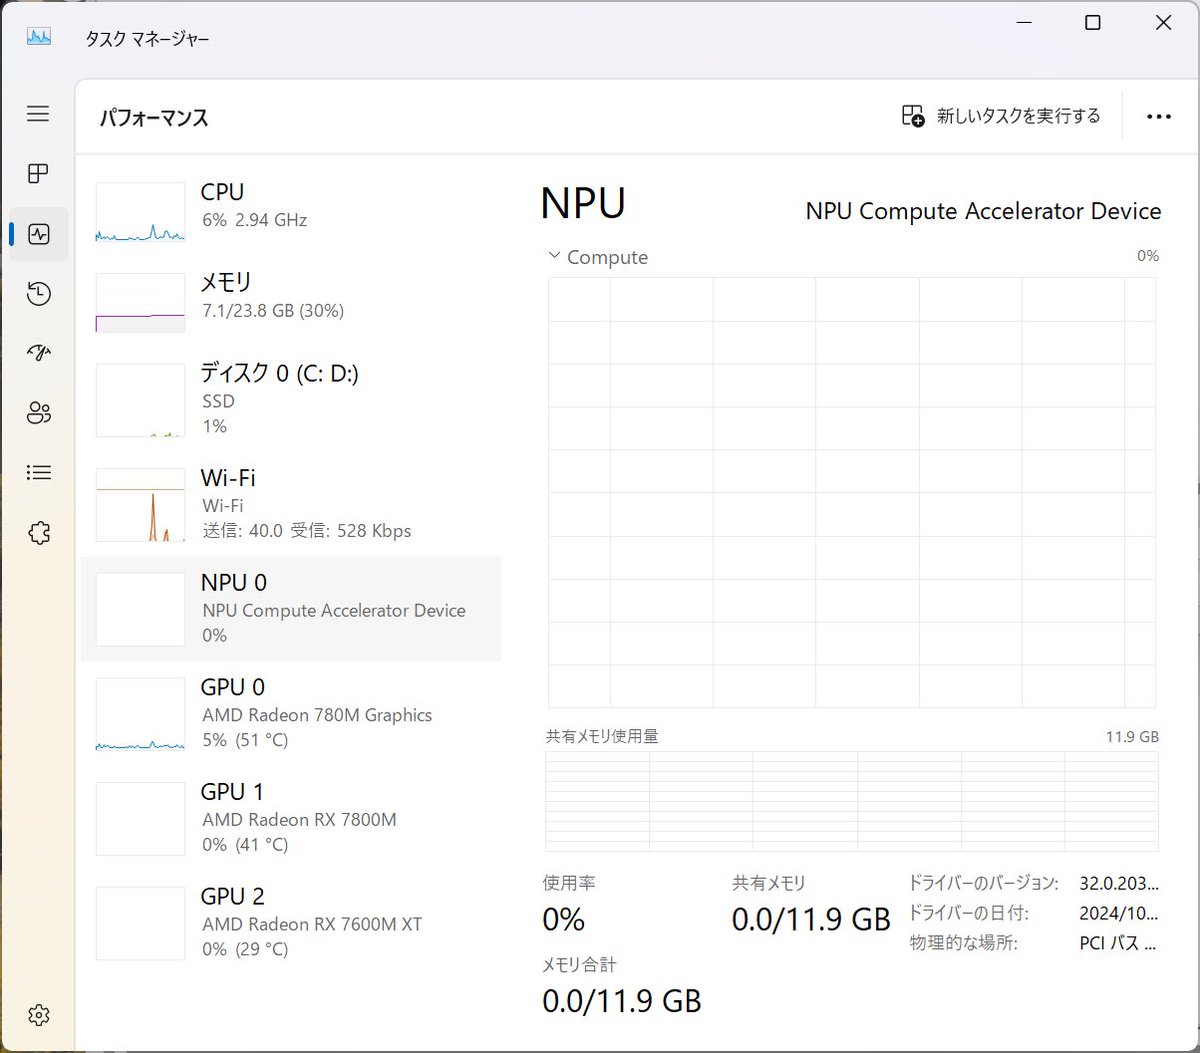Select the CPU performance entry
This screenshot has width=1200, height=1053.
[x=290, y=210]
